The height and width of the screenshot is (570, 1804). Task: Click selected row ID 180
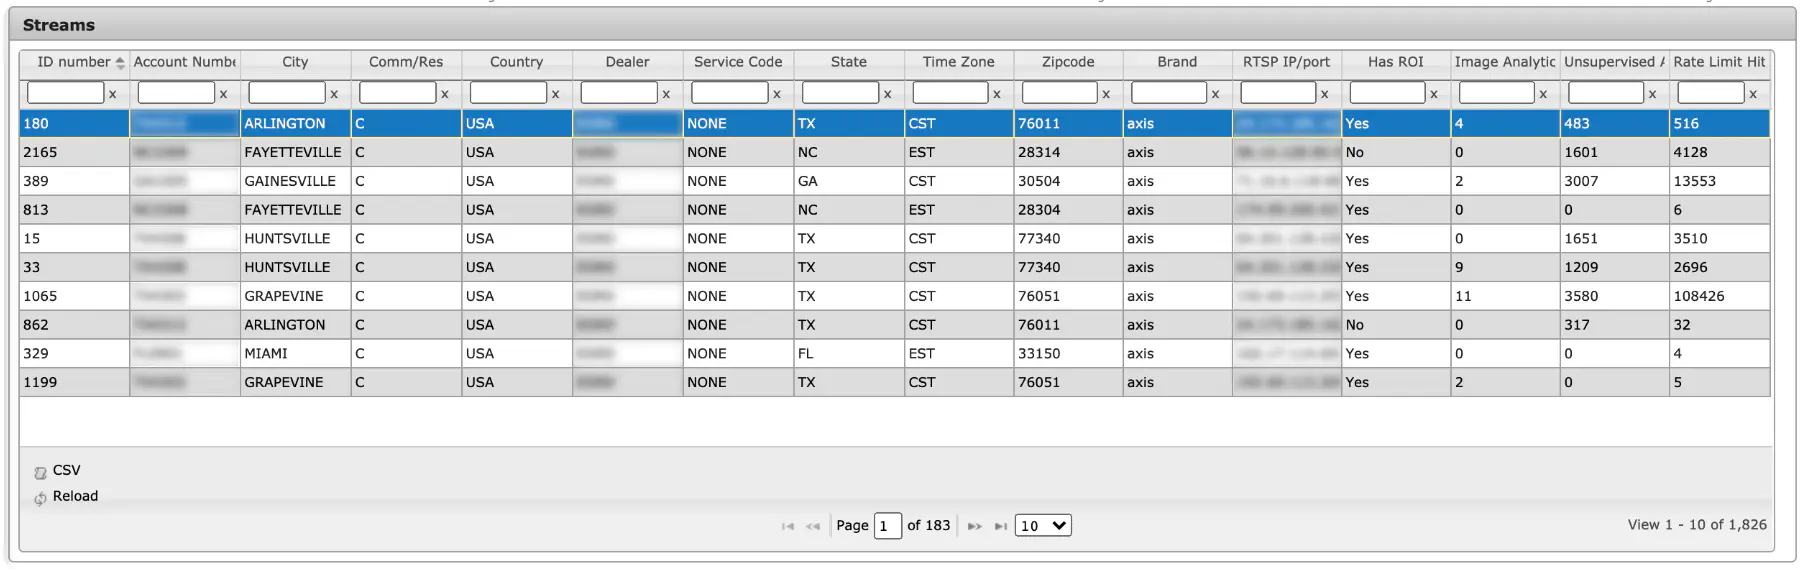point(74,124)
